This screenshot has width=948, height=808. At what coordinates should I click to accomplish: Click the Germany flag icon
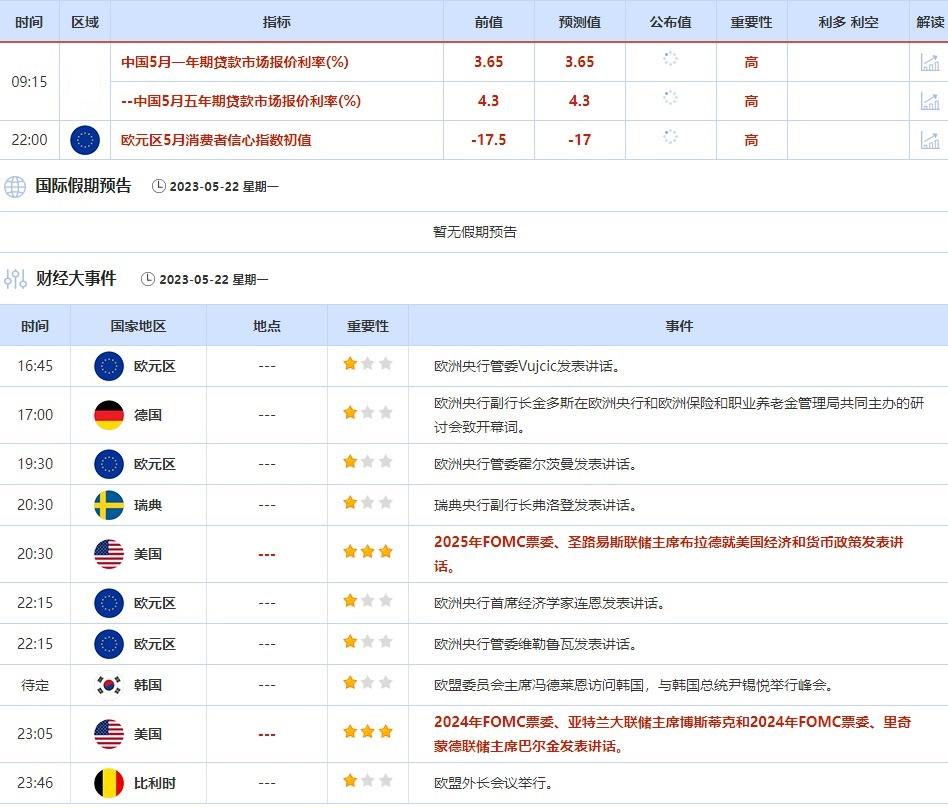pyautogui.click(x=108, y=414)
